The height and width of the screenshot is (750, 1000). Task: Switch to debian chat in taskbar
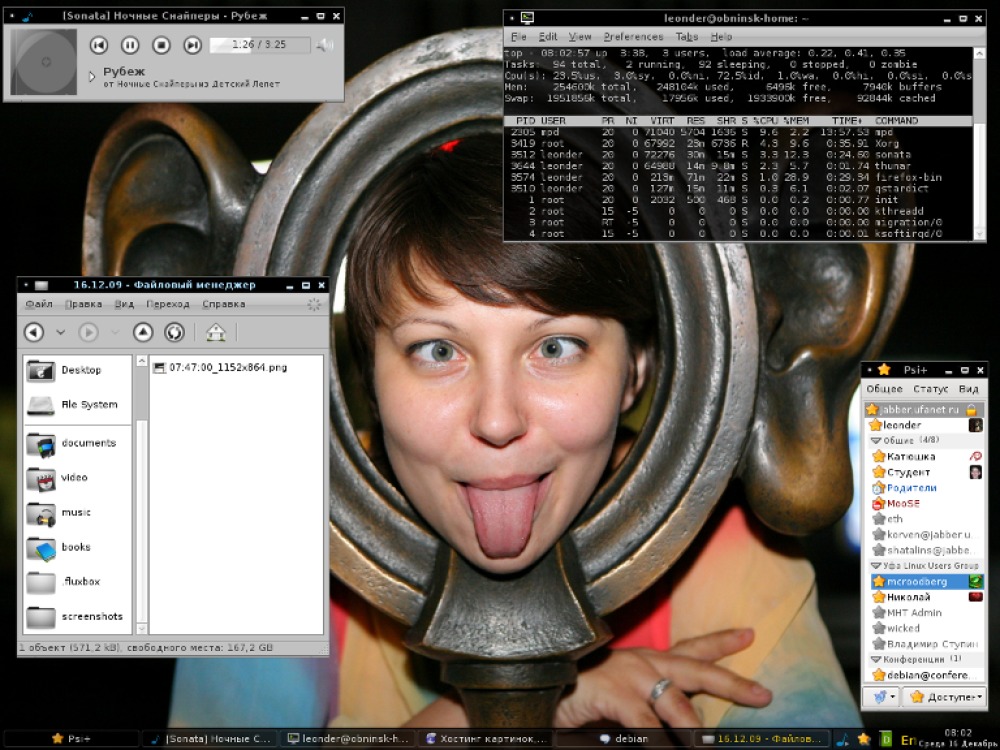[x=624, y=739]
